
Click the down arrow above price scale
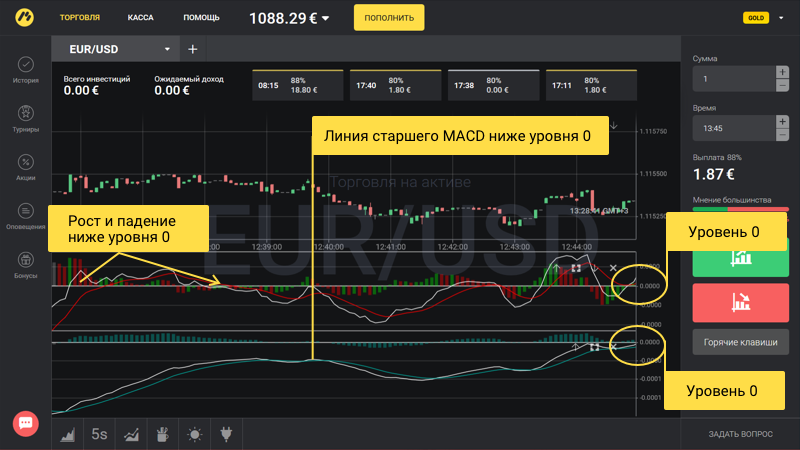(x=614, y=126)
